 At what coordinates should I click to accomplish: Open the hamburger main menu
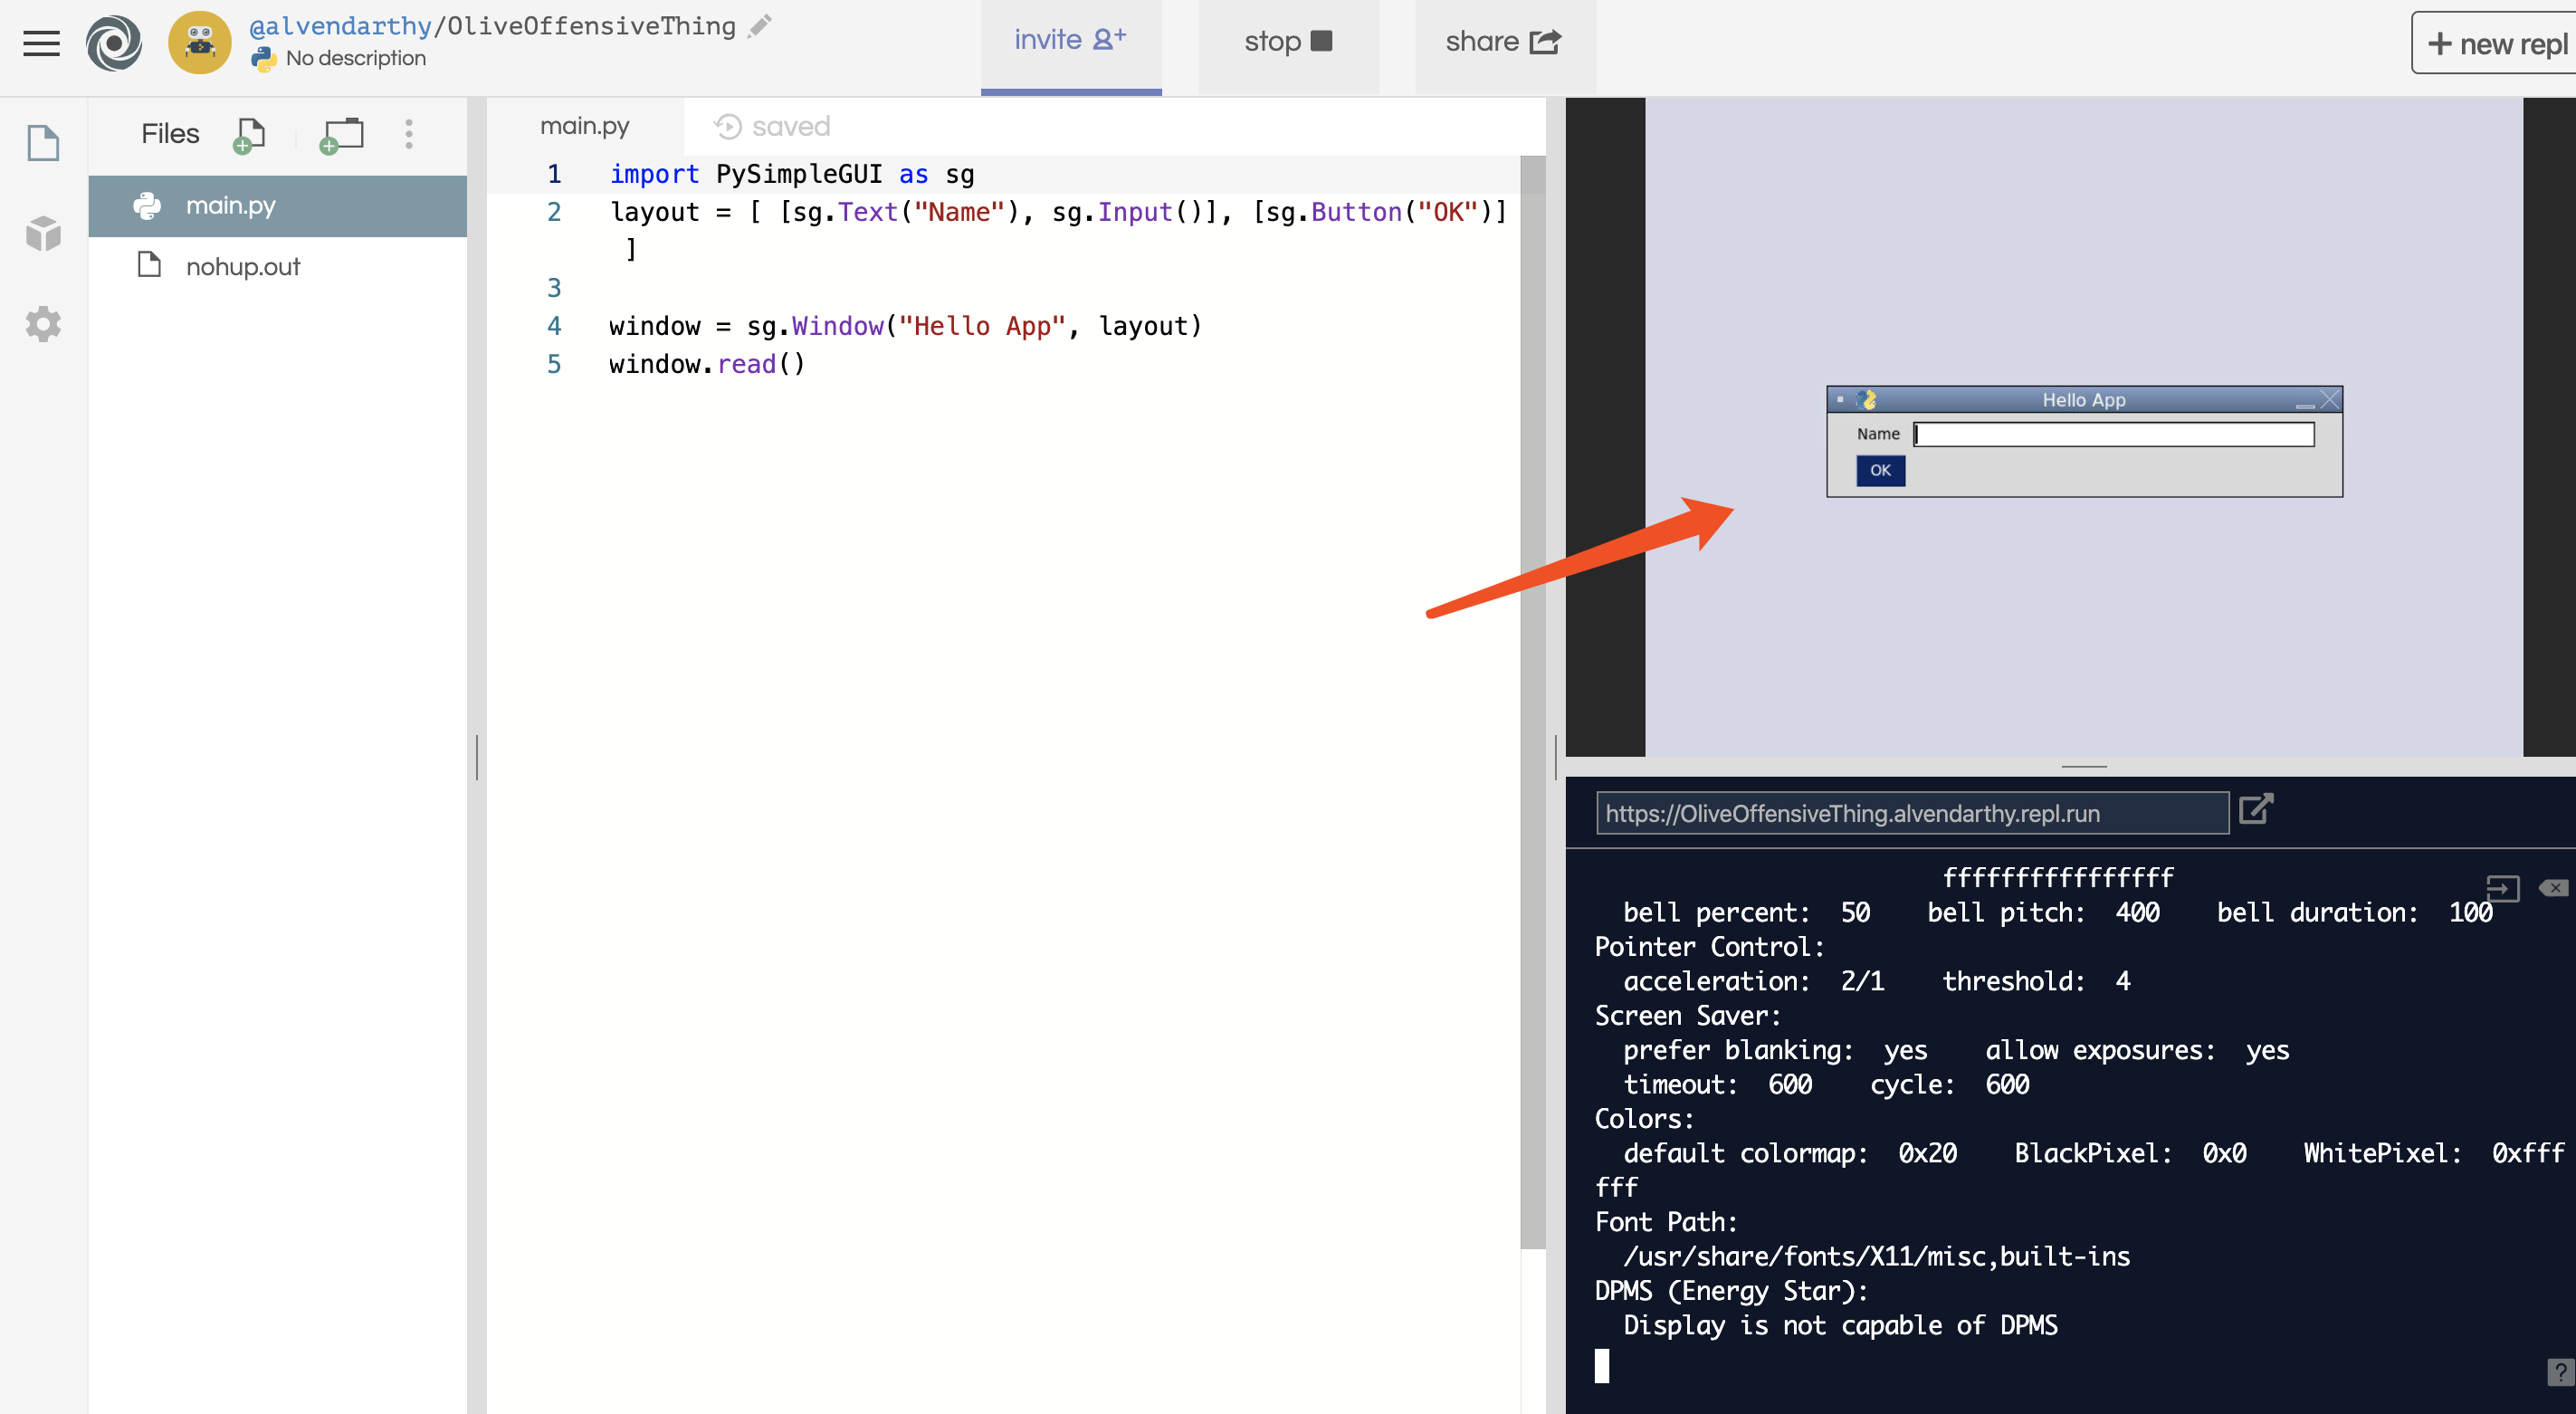41,42
